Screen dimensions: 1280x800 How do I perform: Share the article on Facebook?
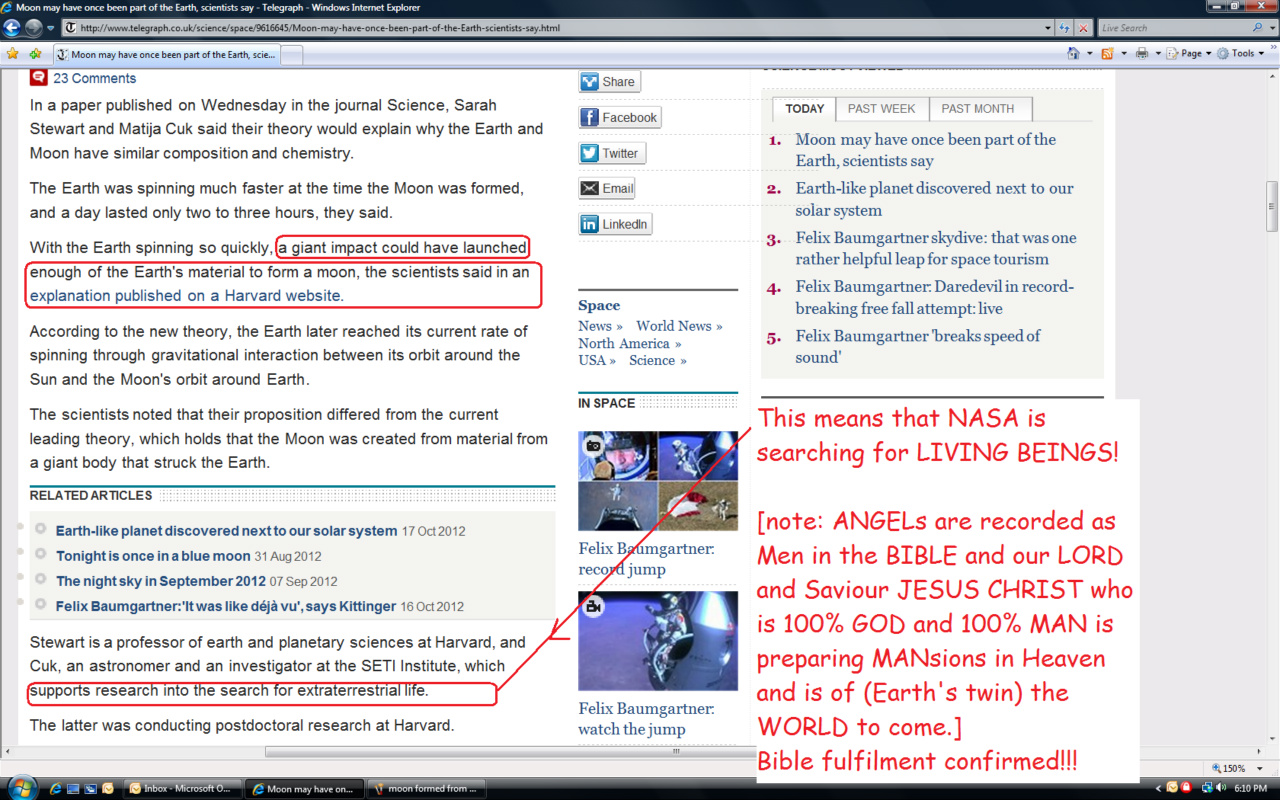619,117
